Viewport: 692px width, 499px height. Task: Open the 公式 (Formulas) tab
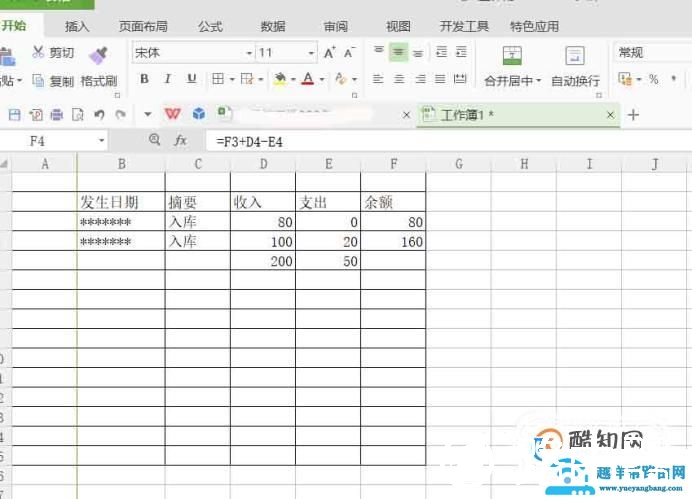pyautogui.click(x=210, y=26)
